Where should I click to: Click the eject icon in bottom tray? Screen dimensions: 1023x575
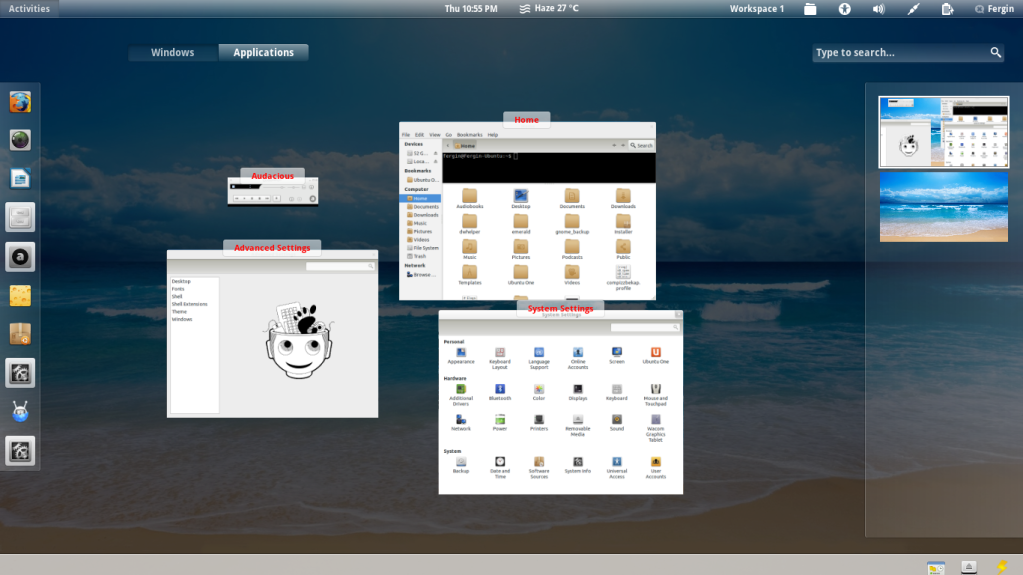coord(969,567)
